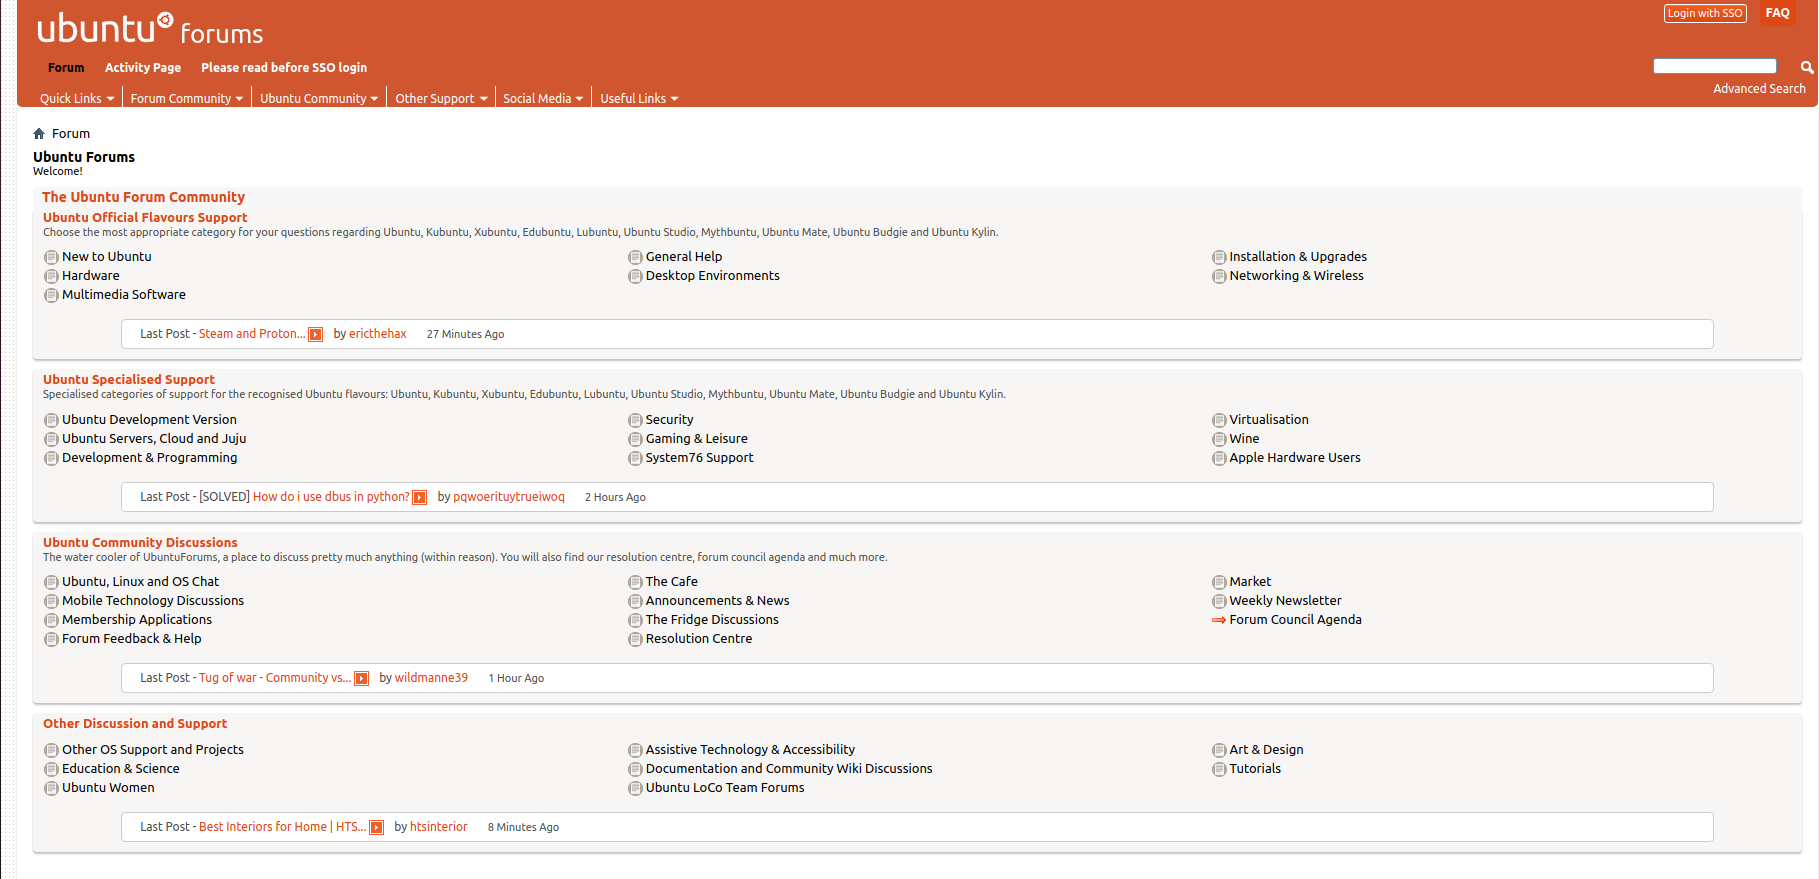The width and height of the screenshot is (1819, 879).
Task: Click the home icon in the breadcrumb
Action: click(x=39, y=134)
